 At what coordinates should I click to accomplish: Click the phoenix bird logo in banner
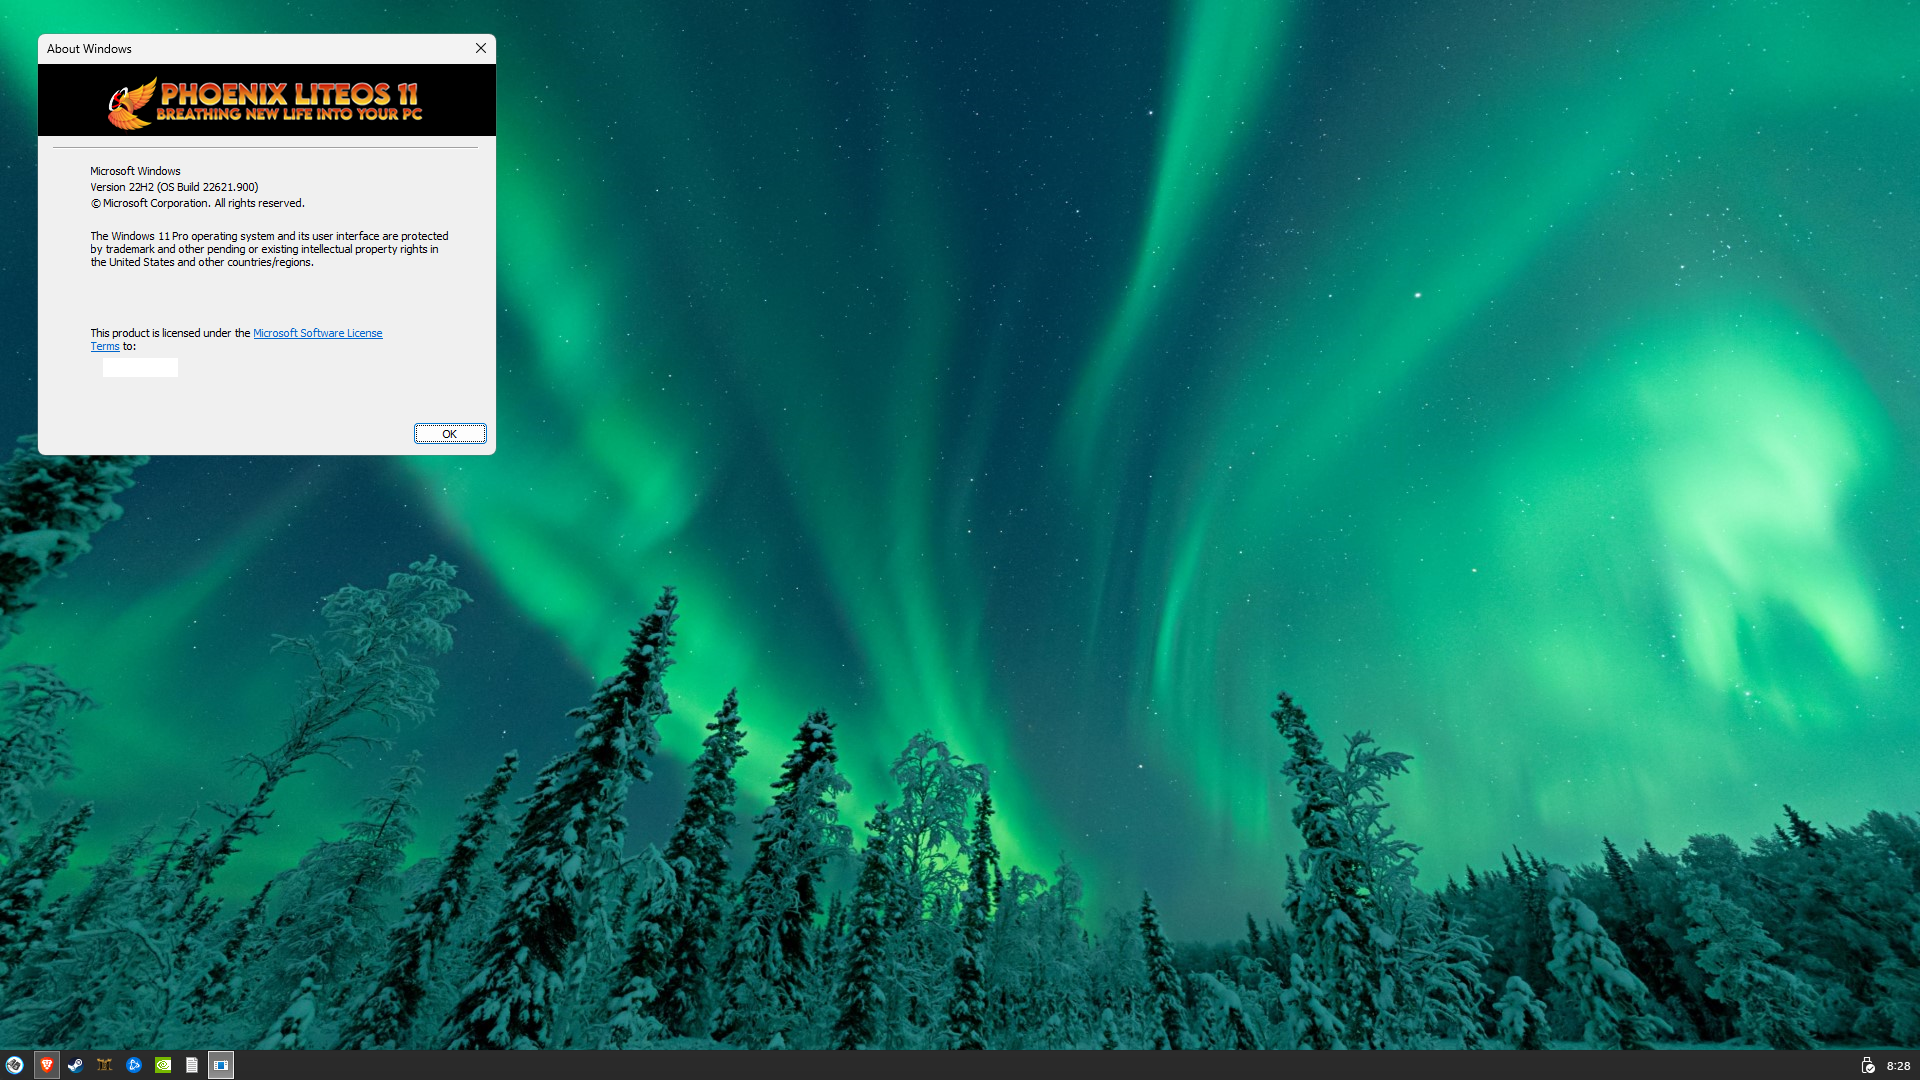[x=131, y=104]
